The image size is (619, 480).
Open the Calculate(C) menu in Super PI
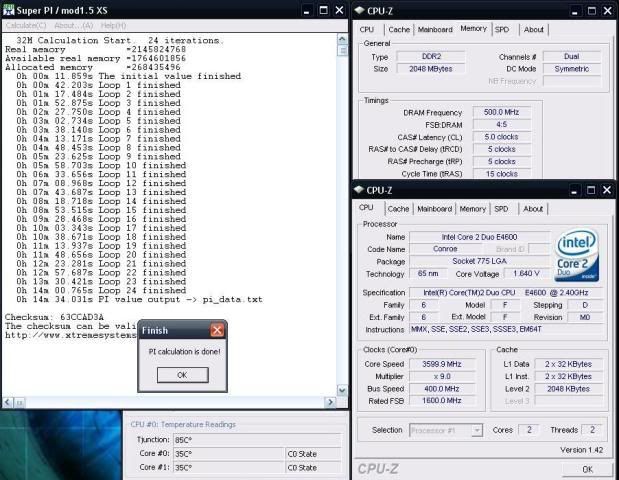[x=26, y=26]
